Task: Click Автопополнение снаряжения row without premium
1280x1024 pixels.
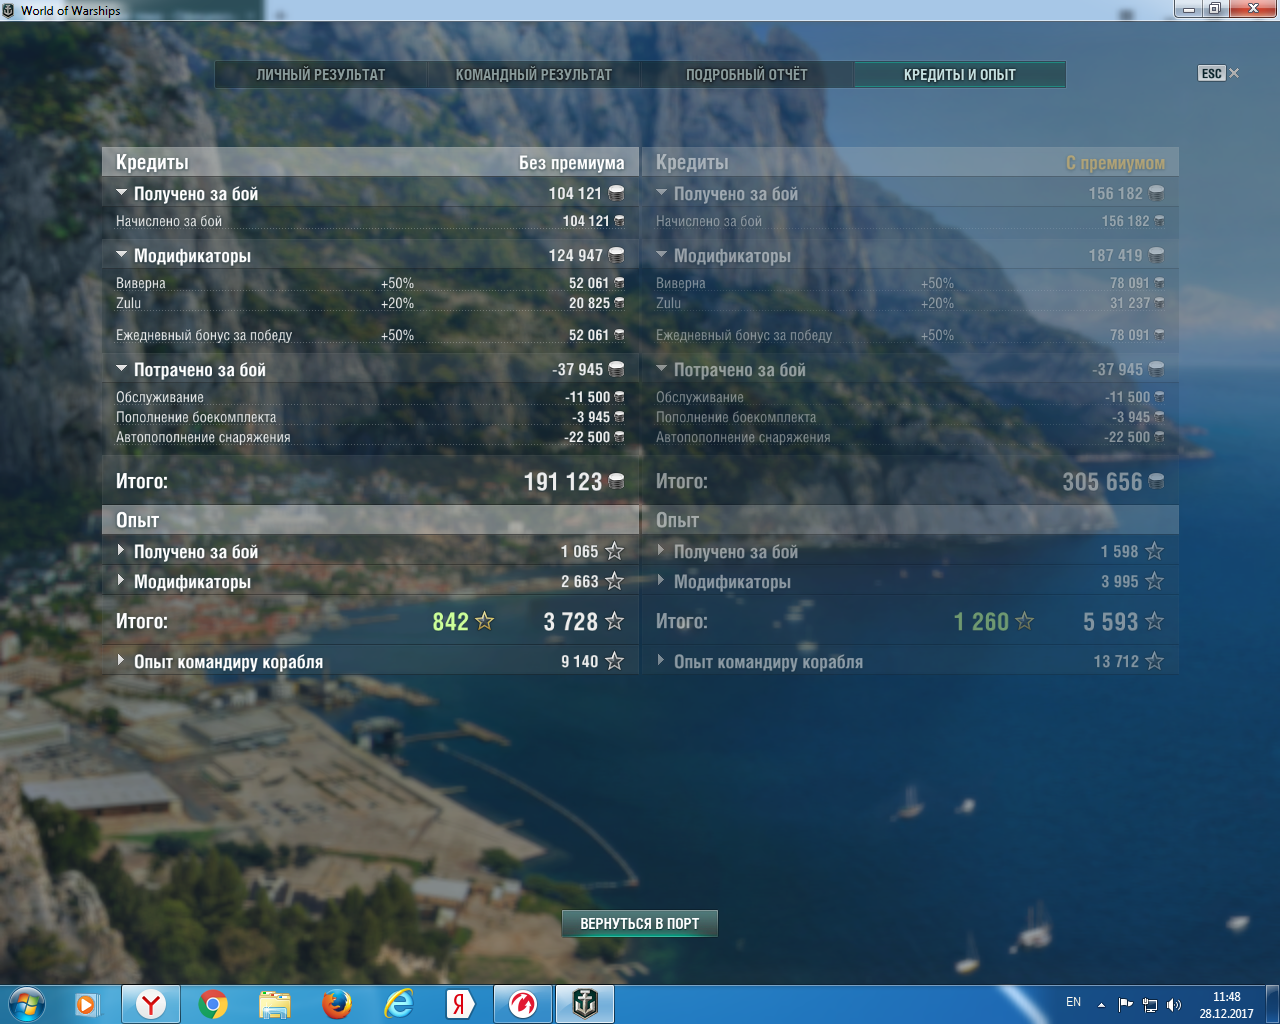Action: [370, 437]
